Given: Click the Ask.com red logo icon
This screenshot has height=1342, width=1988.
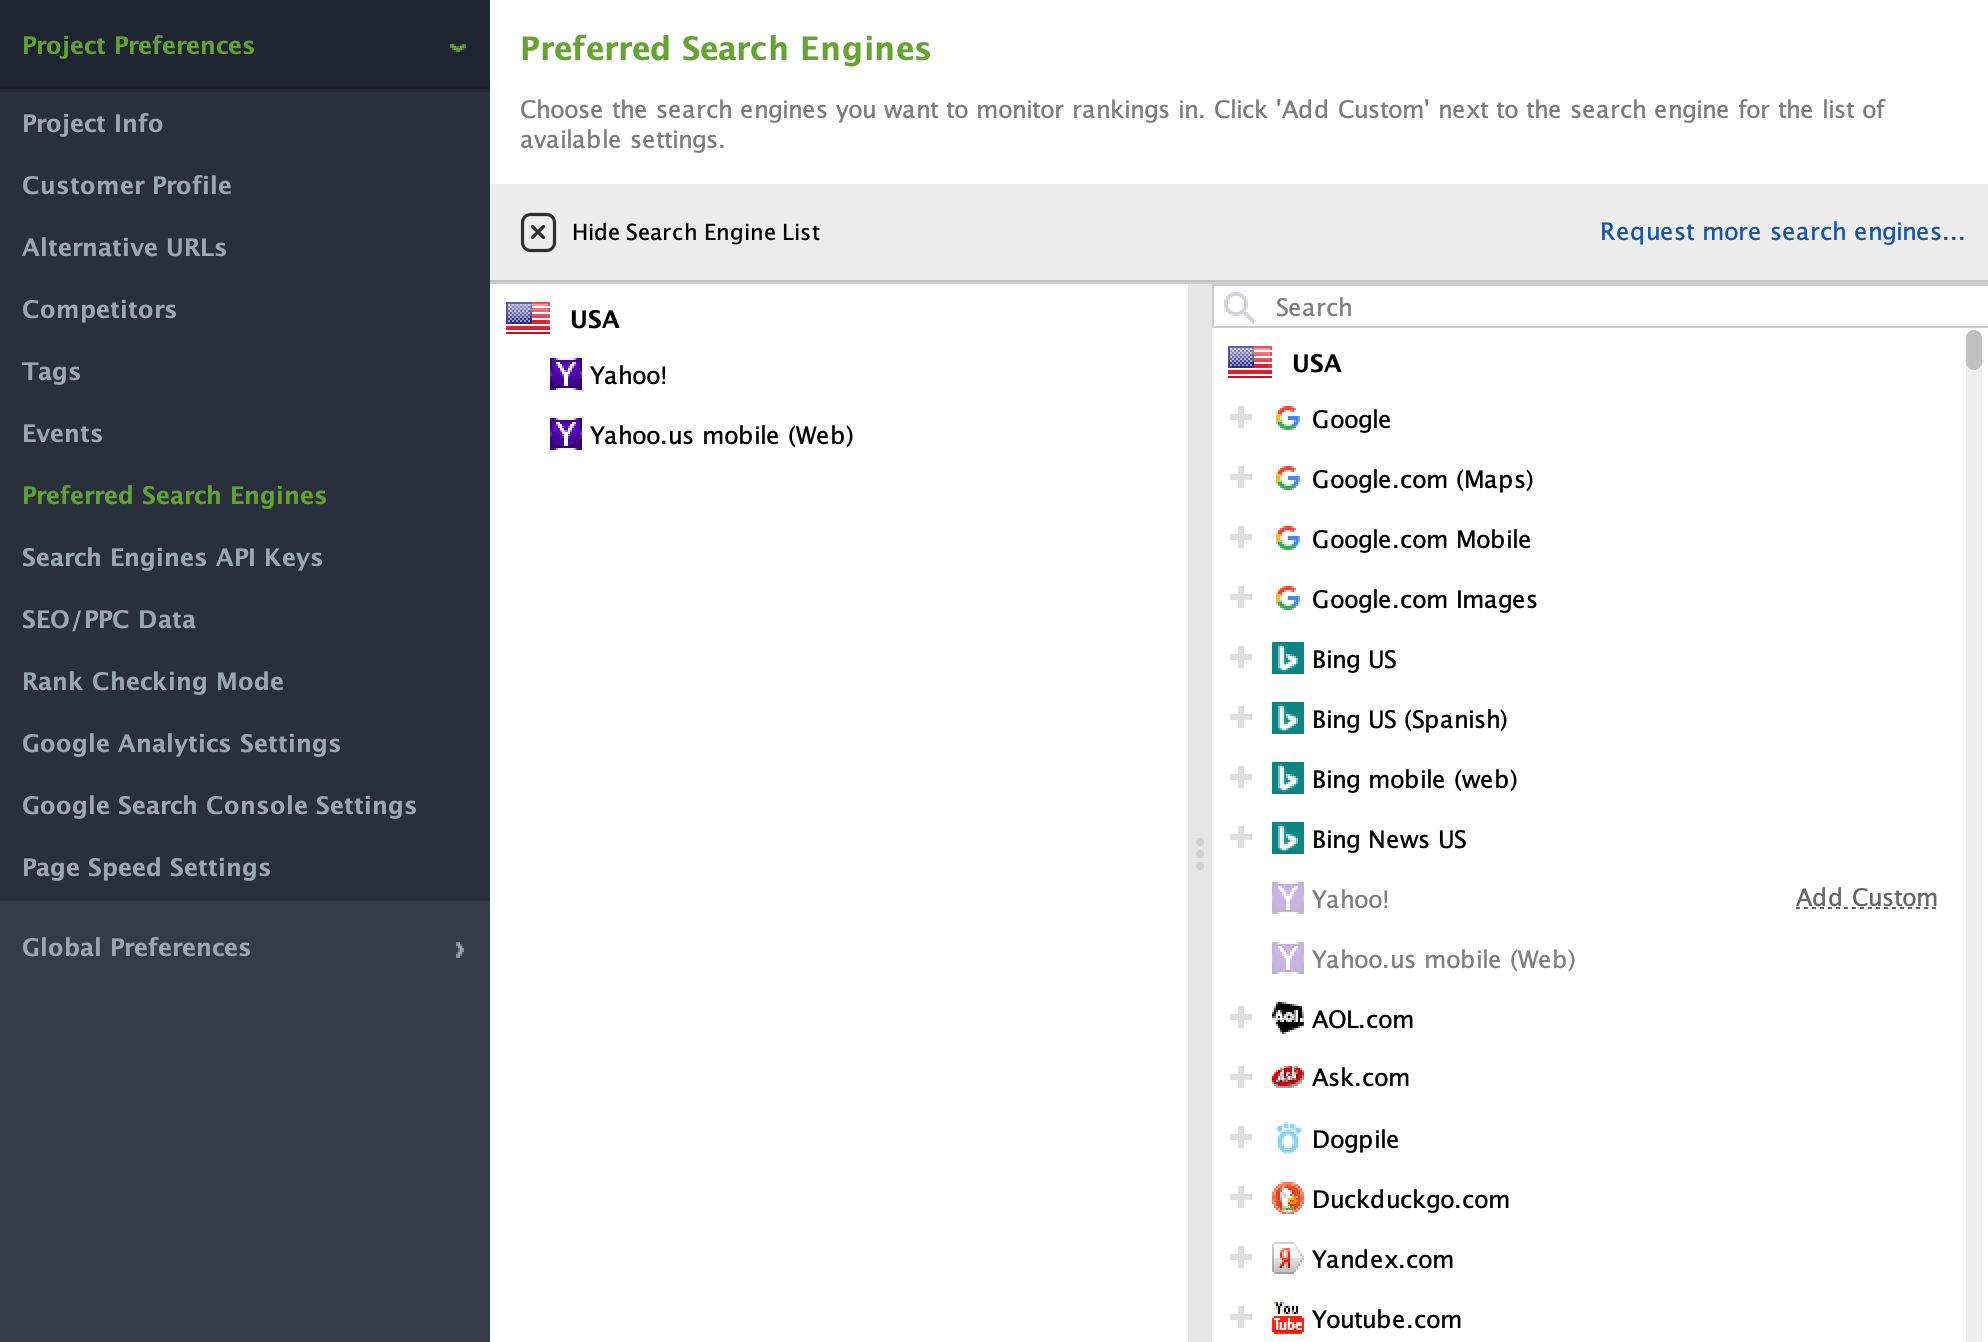Looking at the screenshot, I should 1287,1077.
